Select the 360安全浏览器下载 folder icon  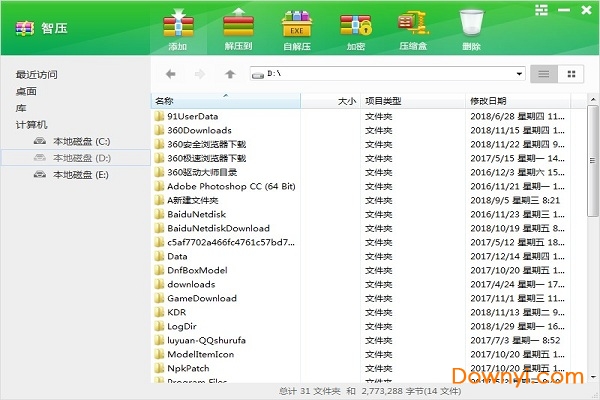[x=159, y=144]
